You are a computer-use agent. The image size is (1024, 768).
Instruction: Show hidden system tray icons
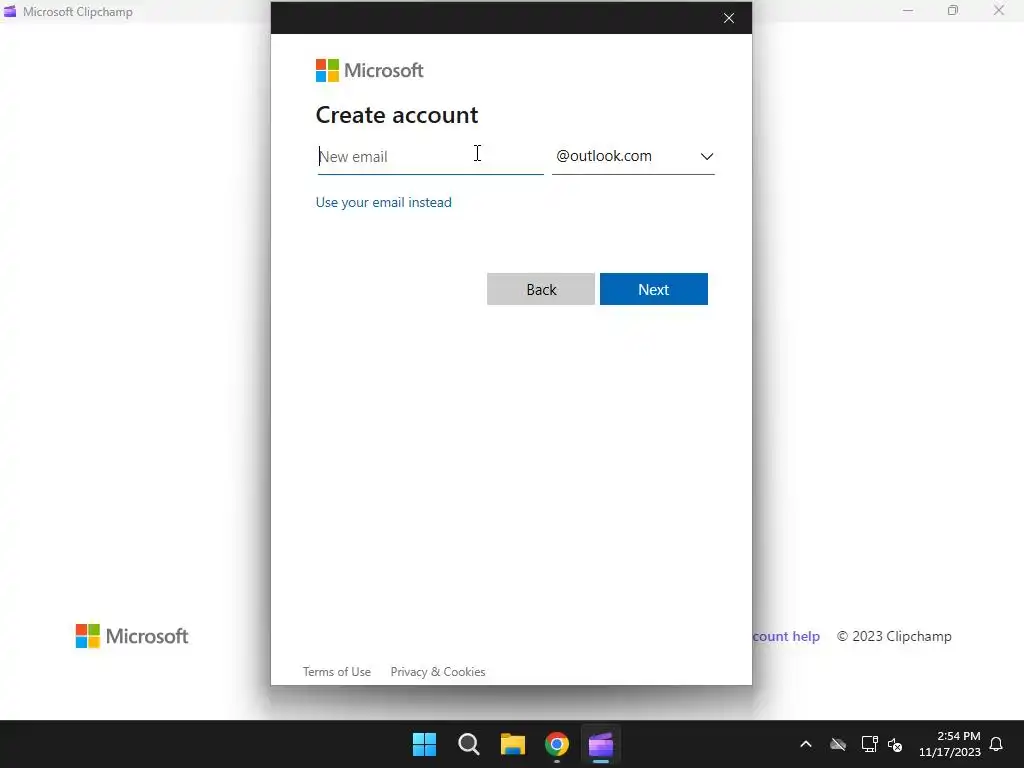coord(806,744)
